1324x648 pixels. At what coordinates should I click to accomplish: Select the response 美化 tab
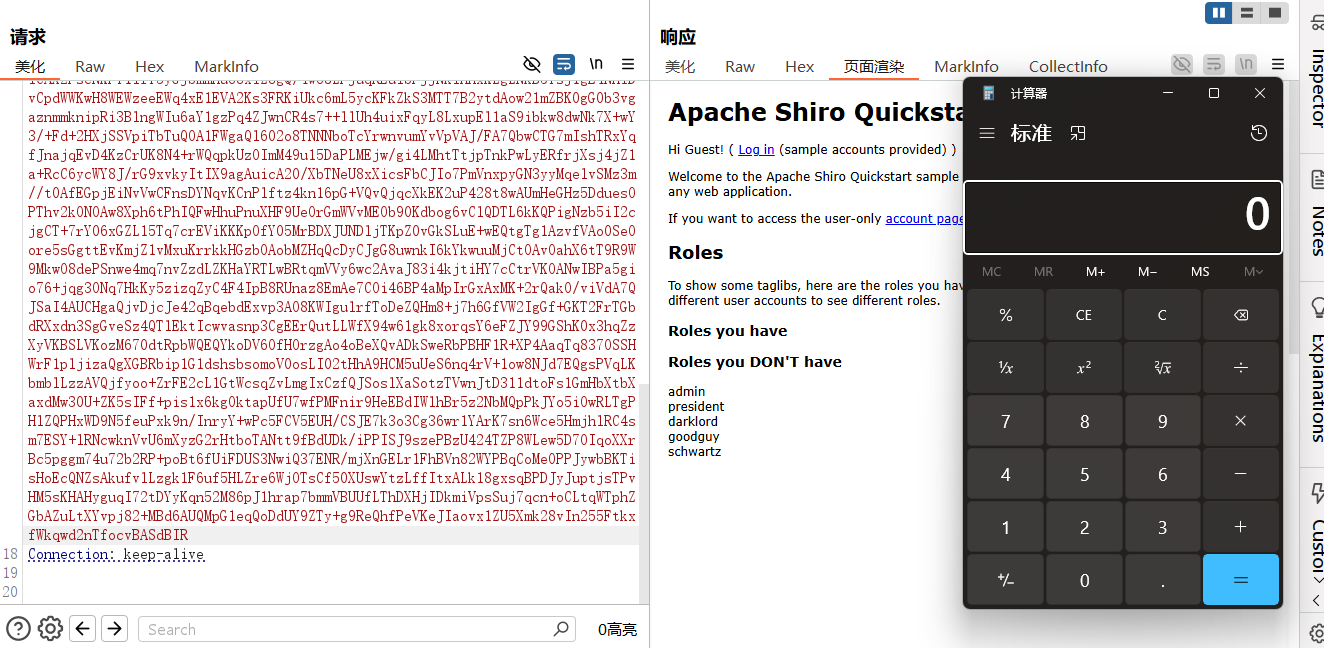click(680, 66)
